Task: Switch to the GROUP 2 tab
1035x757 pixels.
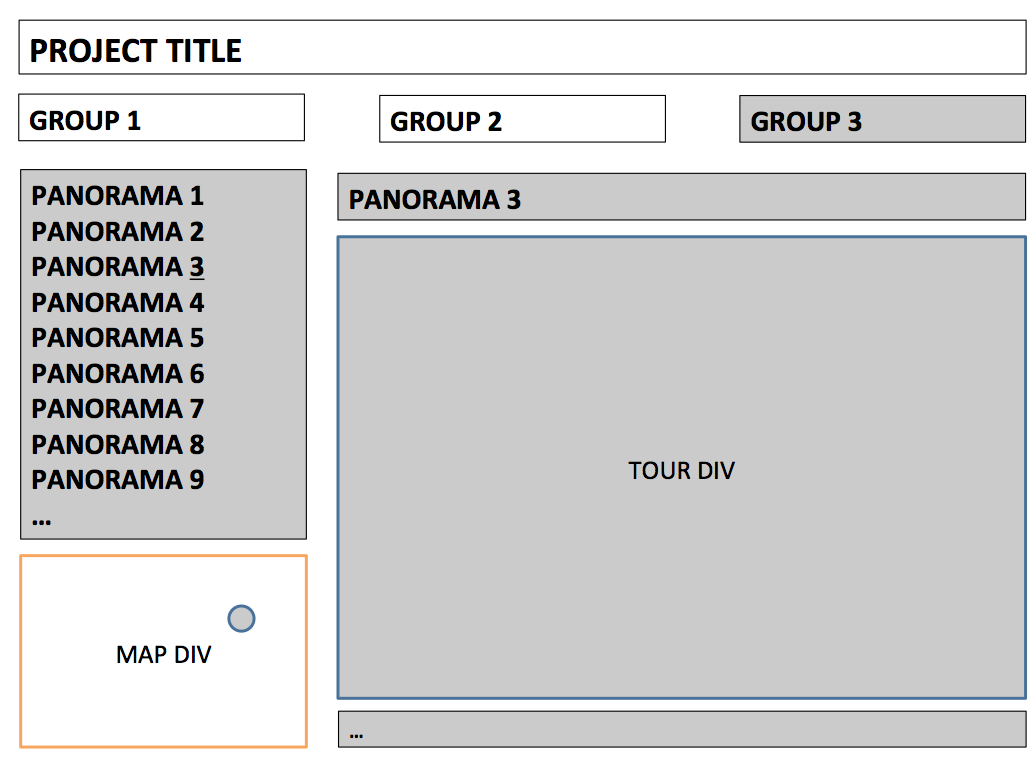Action: [522, 119]
